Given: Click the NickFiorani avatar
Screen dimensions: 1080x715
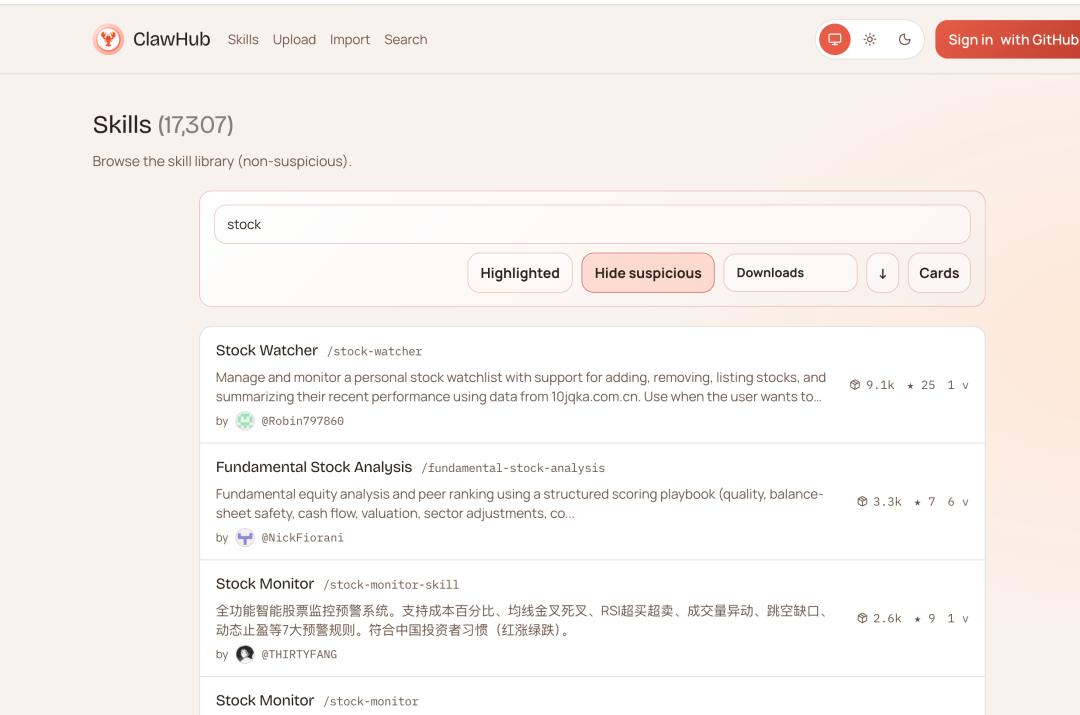Looking at the screenshot, I should point(245,537).
